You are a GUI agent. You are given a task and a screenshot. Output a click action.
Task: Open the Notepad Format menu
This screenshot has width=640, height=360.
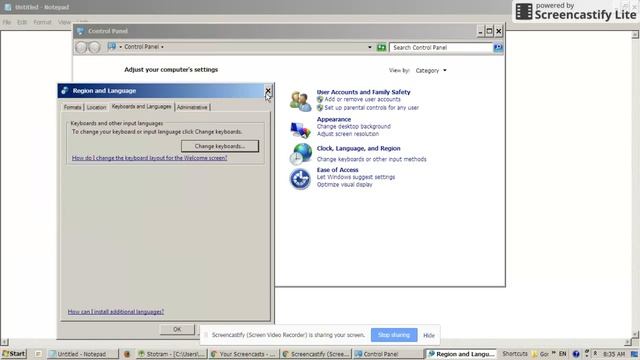[x=42, y=22]
